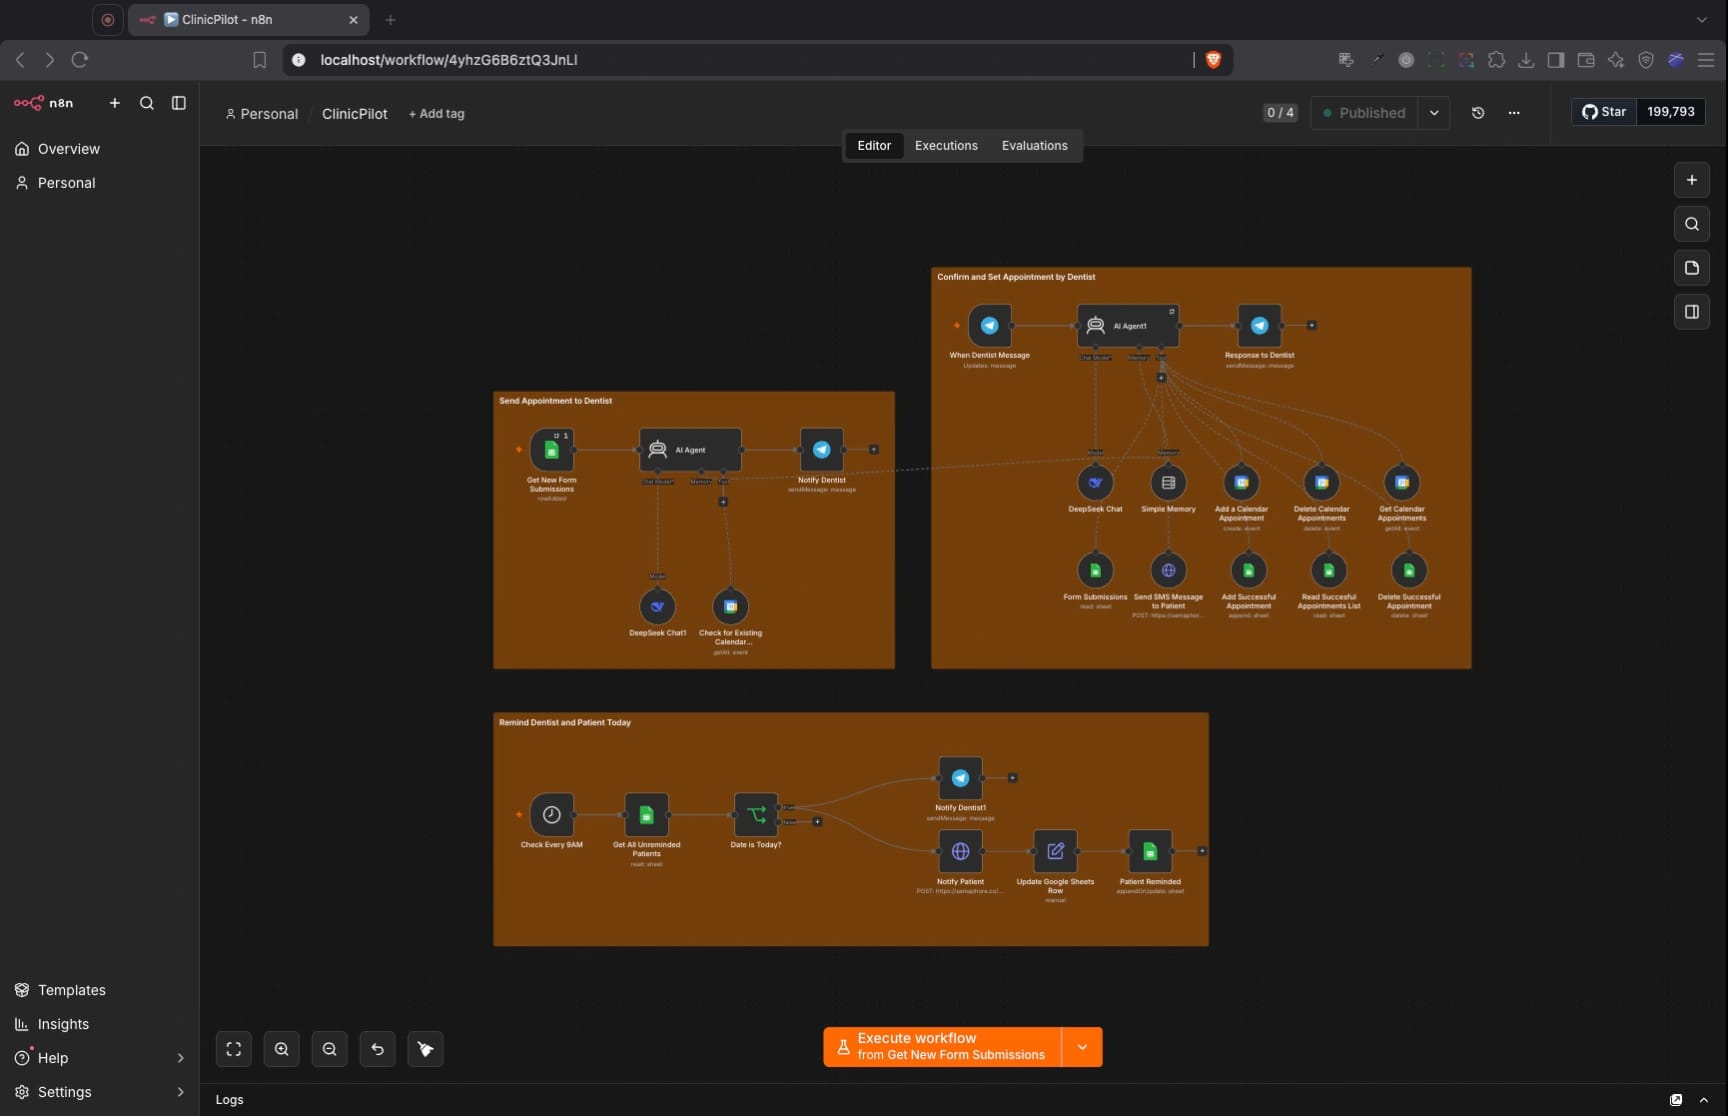Select Delete Calendar Appointments node
Screen dimensions: 1728x1116
tap(1321, 482)
